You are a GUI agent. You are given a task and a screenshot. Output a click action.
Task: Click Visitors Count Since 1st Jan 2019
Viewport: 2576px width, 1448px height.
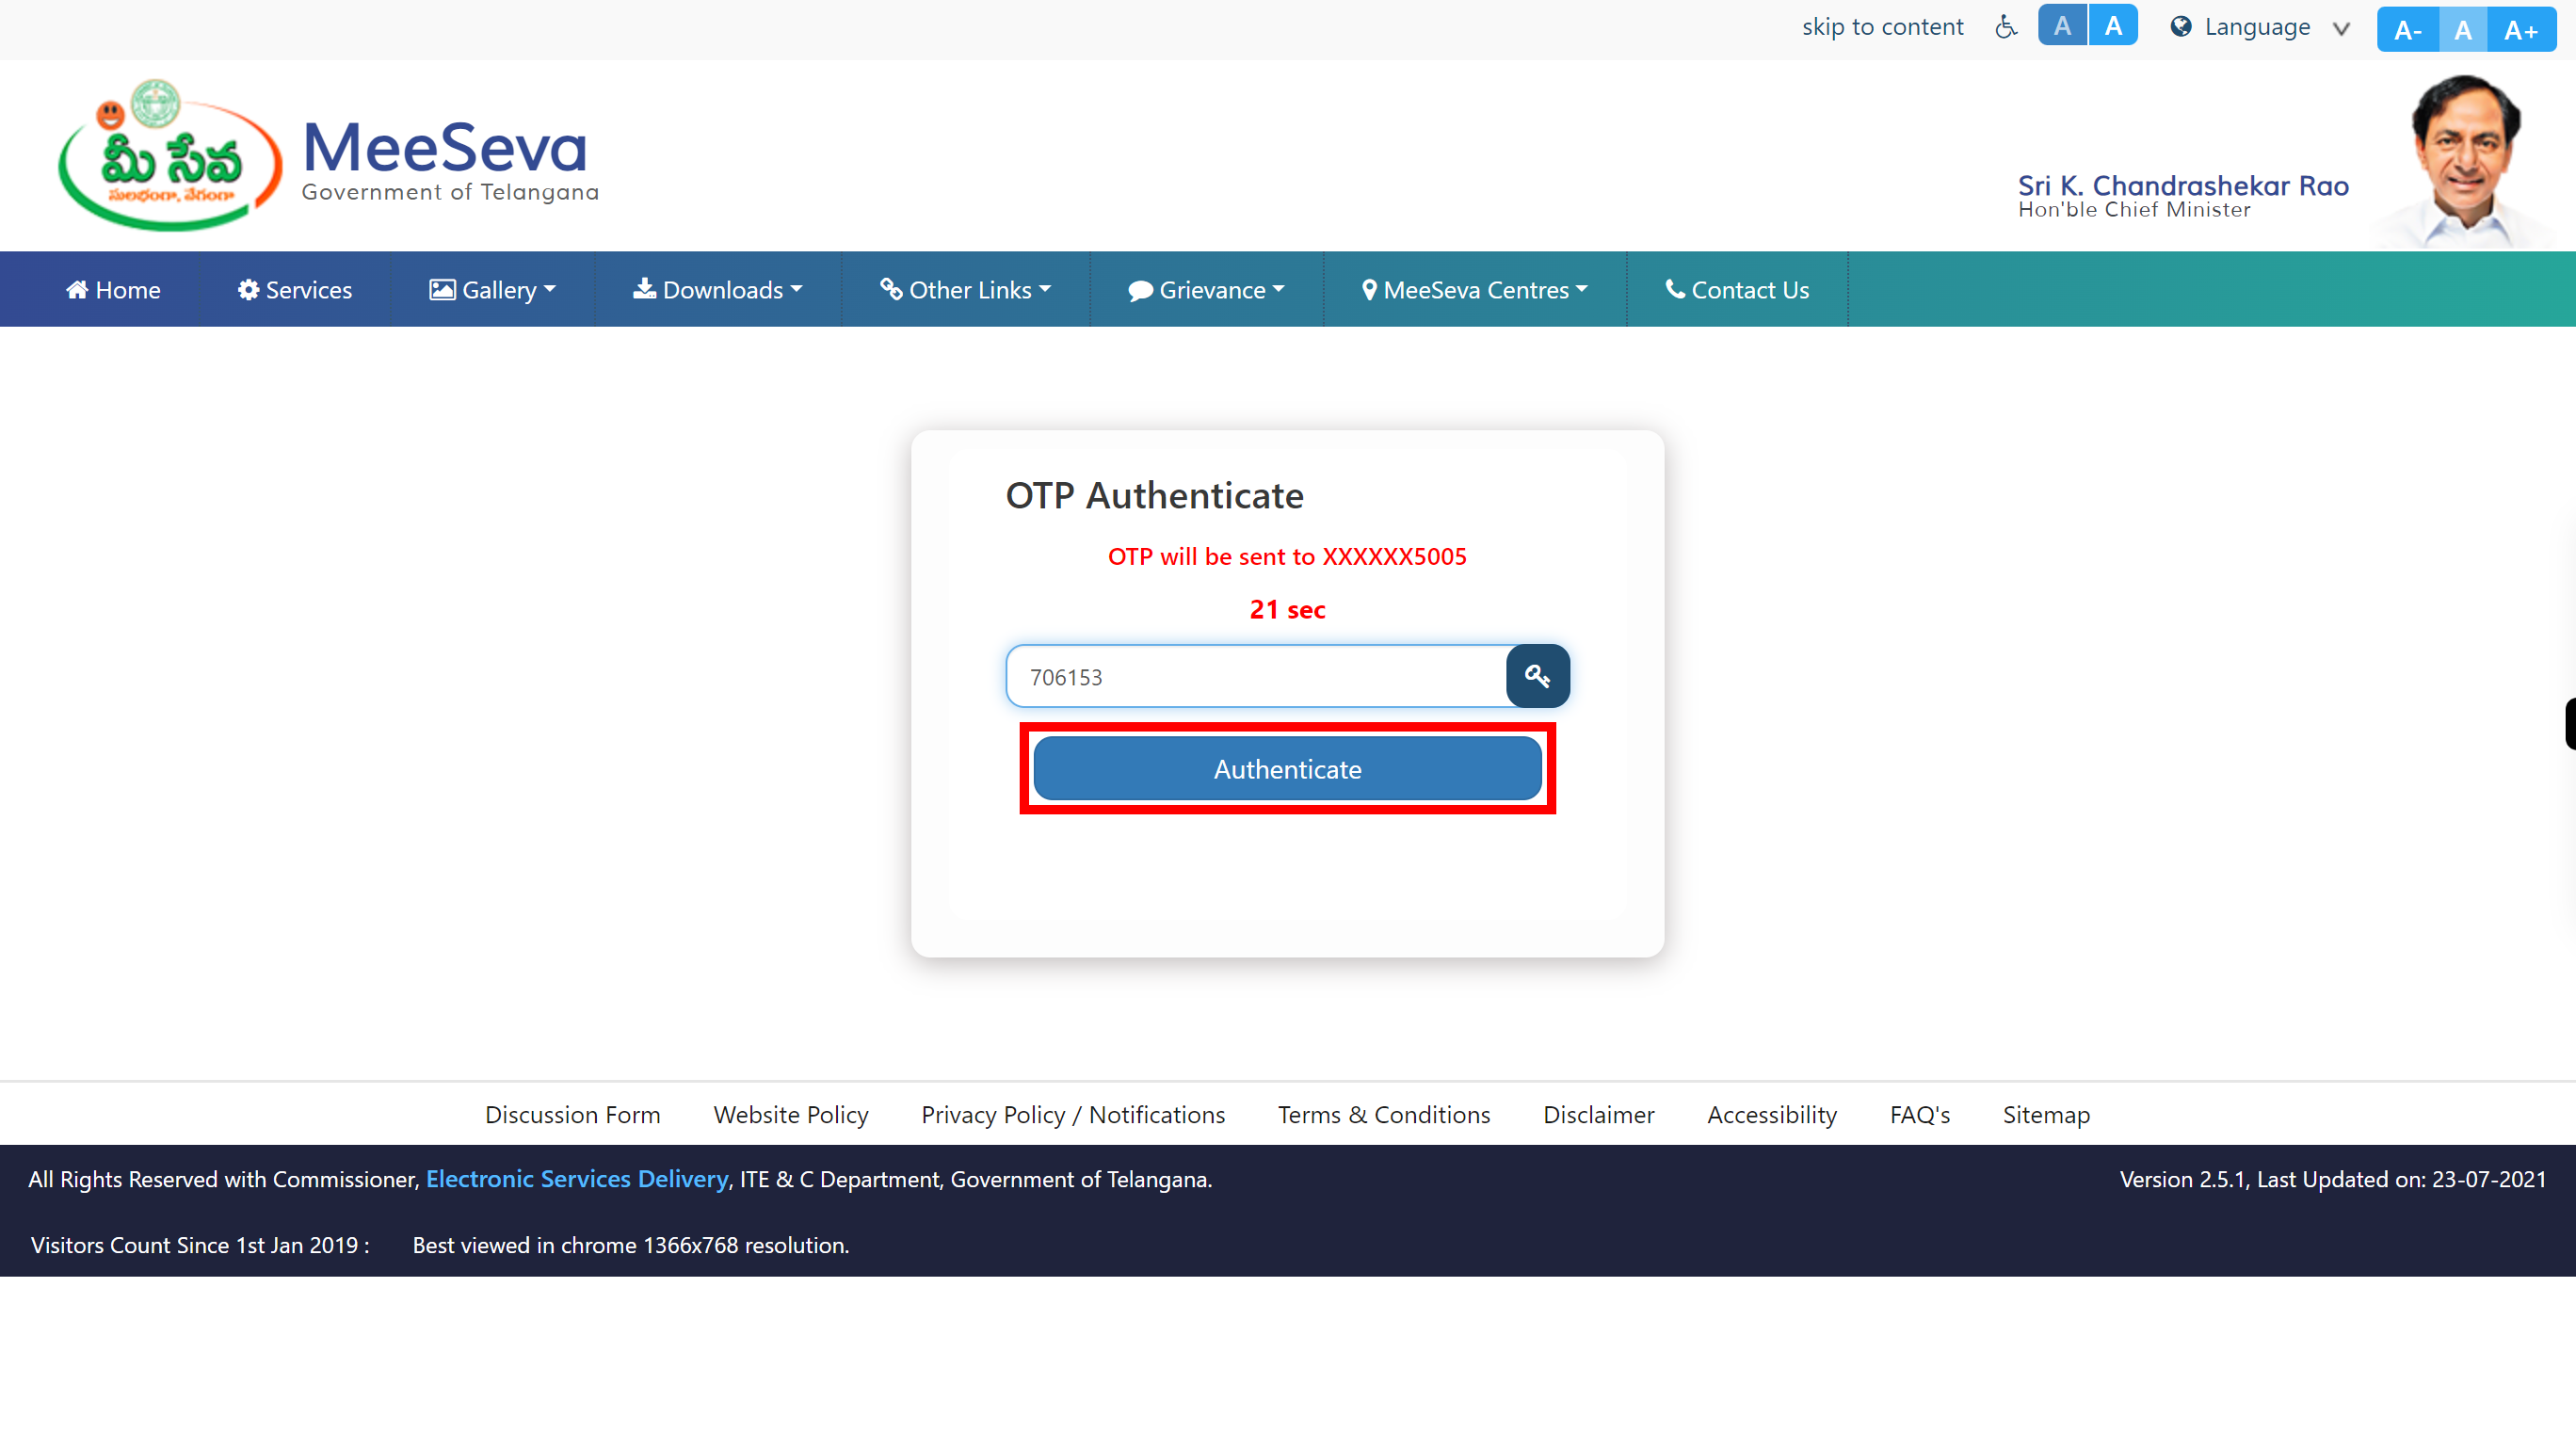point(200,1245)
